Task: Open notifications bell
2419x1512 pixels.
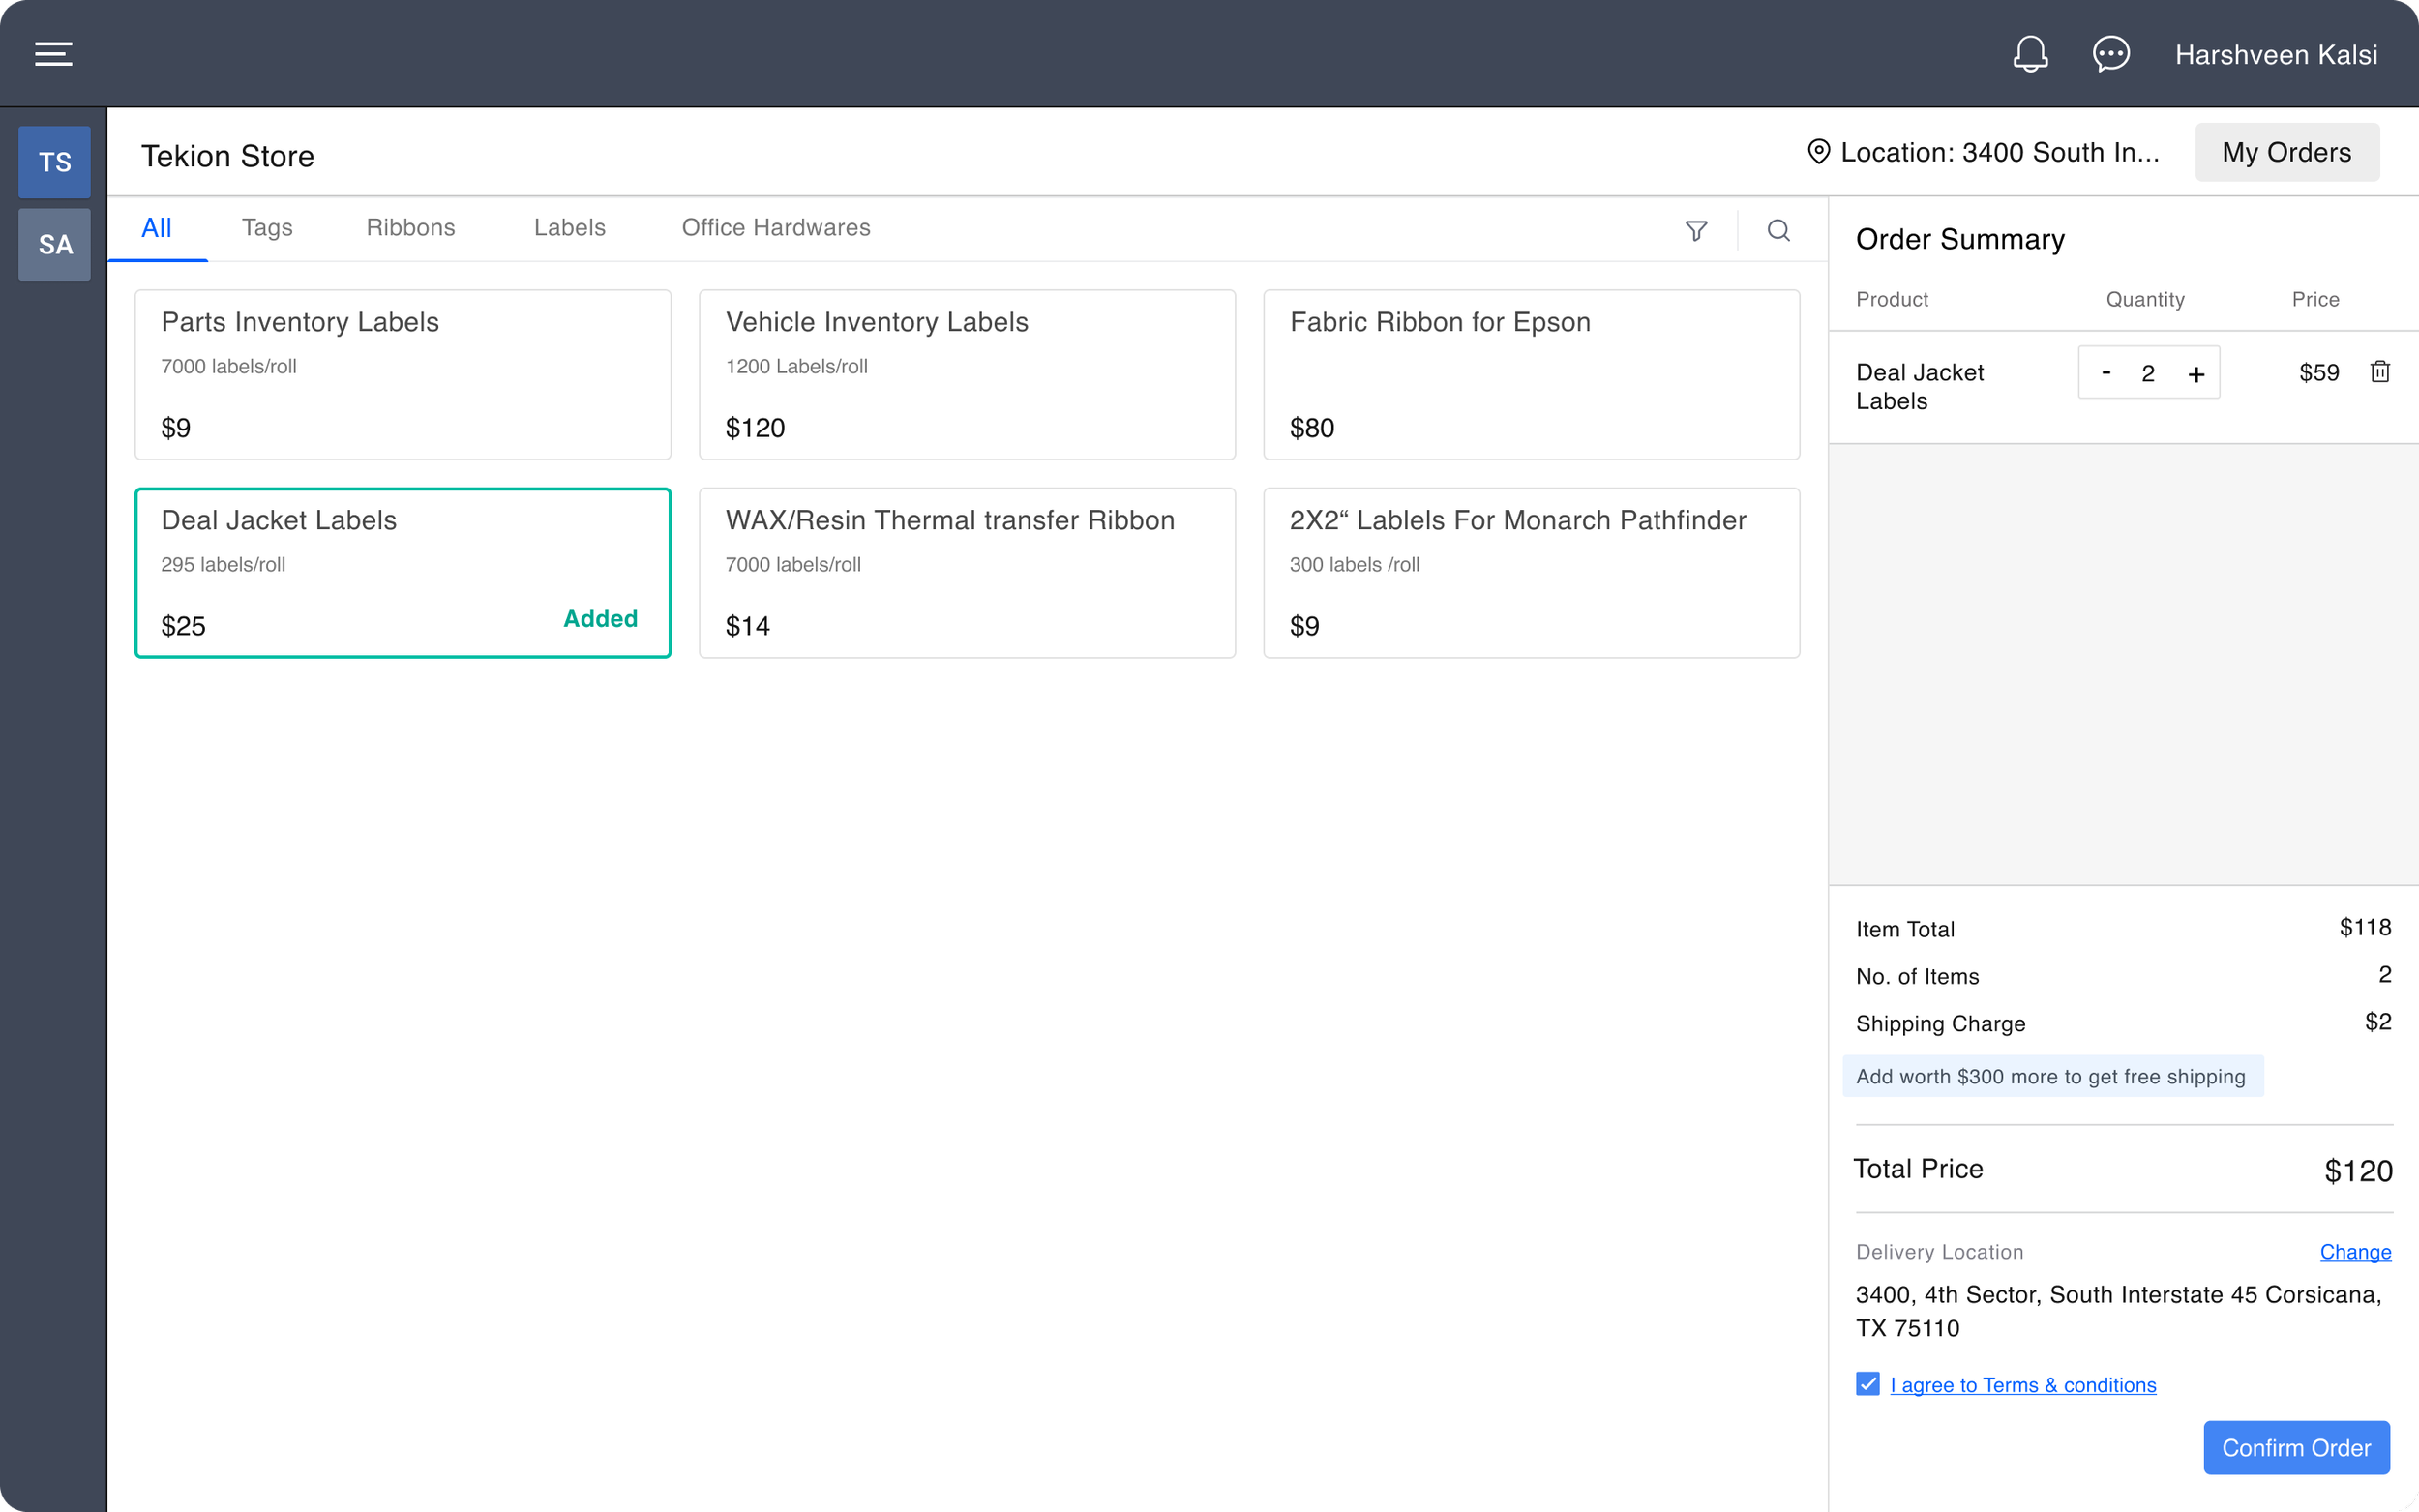Action: pos(2030,54)
